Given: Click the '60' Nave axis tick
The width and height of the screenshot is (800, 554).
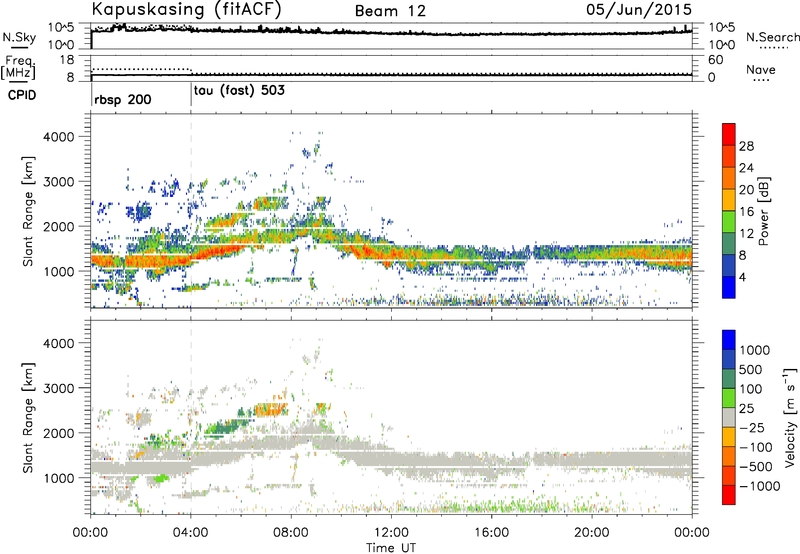Looking at the screenshot, I should tap(716, 60).
